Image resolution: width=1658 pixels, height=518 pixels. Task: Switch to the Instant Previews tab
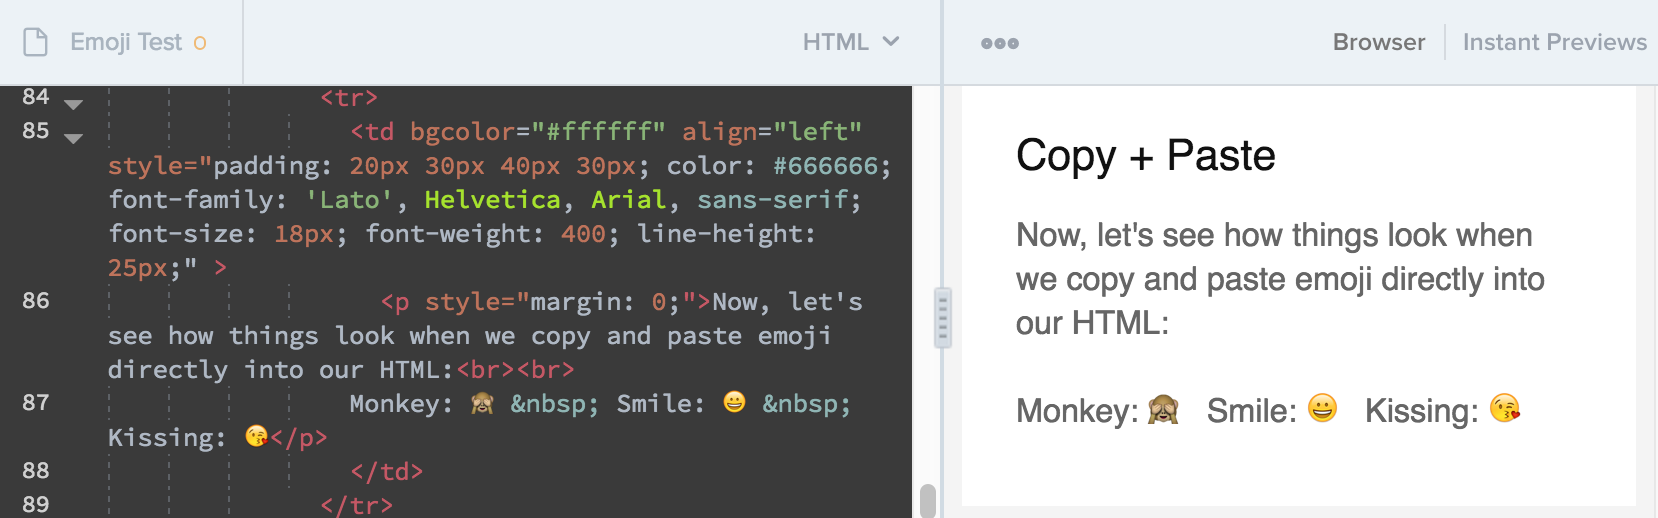[1554, 42]
